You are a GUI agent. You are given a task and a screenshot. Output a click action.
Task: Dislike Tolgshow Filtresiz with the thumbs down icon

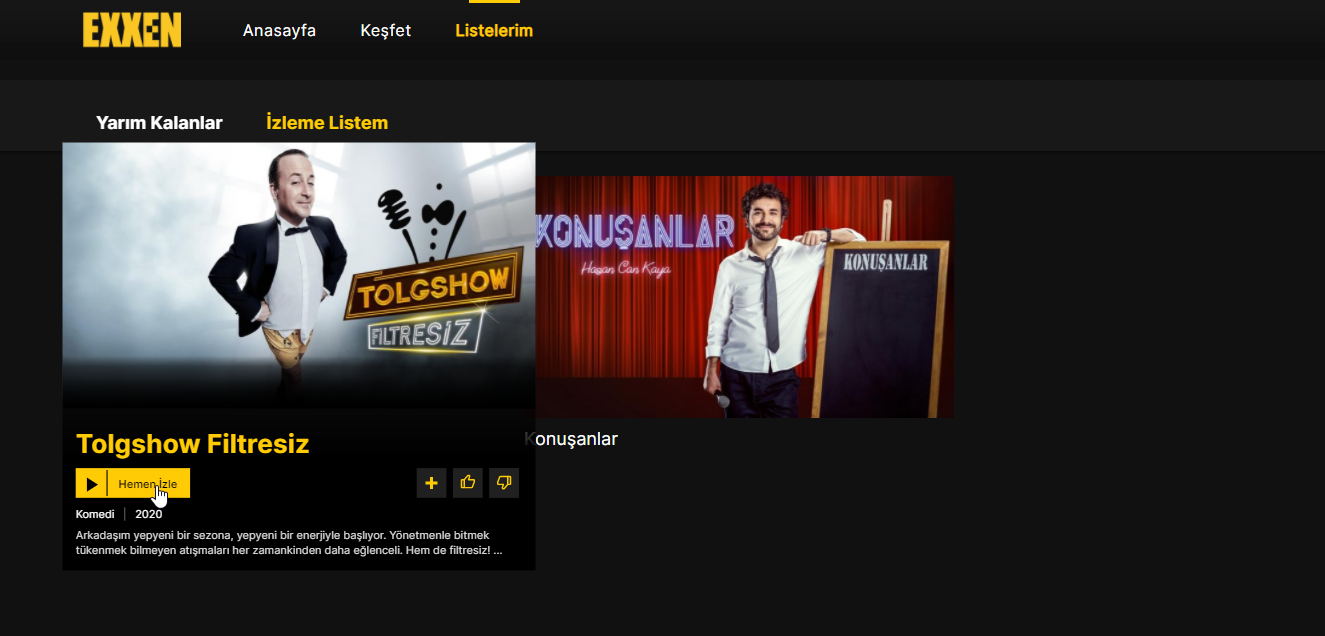504,483
